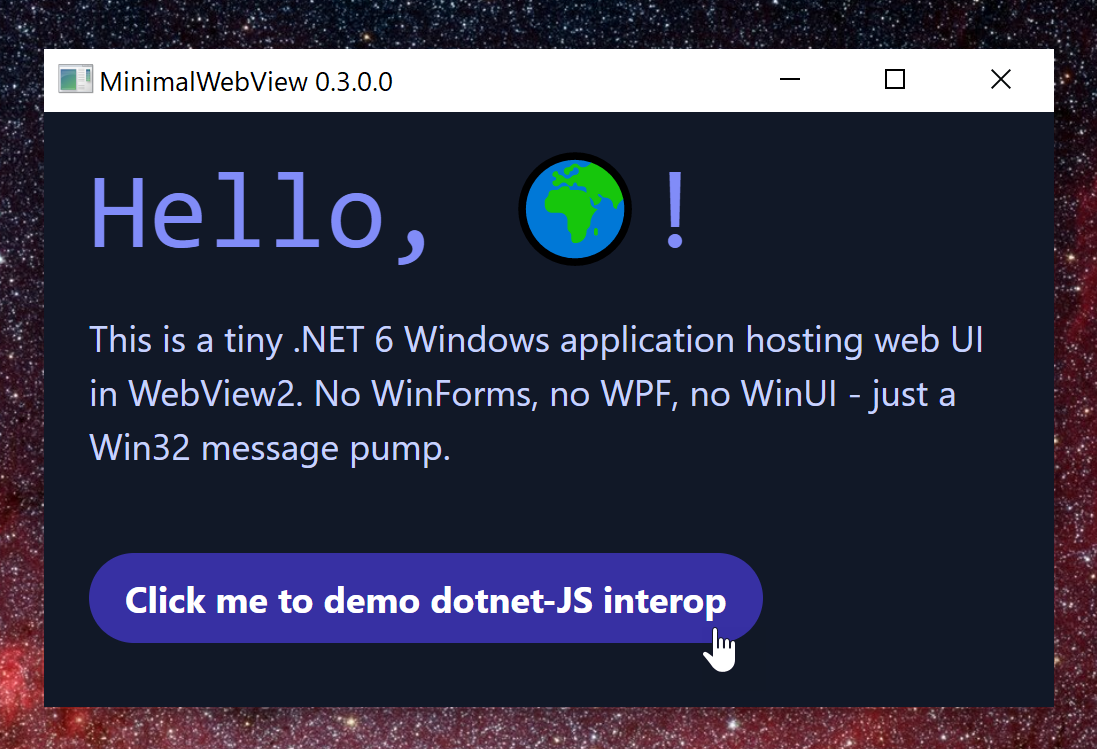This screenshot has height=749, width=1097.
Task: Click the MinimalWebView application icon in title bar
Action: click(75, 79)
